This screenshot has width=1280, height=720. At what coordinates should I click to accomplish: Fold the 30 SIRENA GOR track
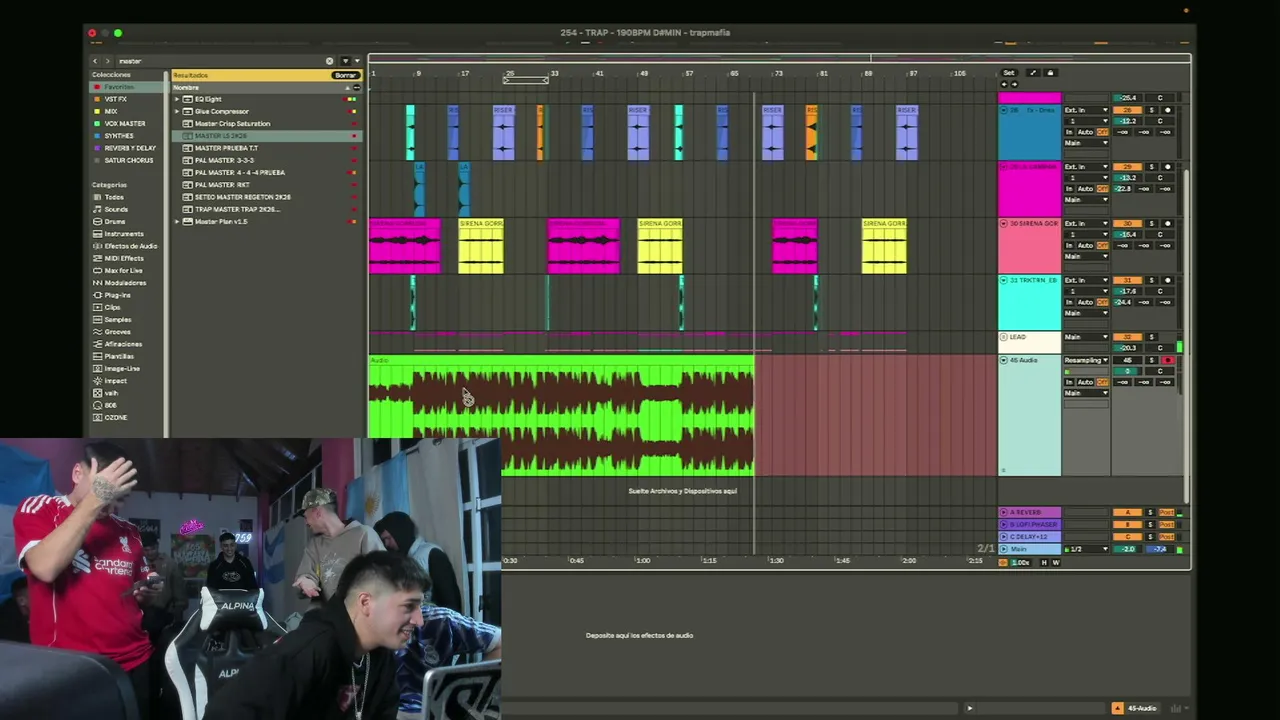coord(1004,223)
